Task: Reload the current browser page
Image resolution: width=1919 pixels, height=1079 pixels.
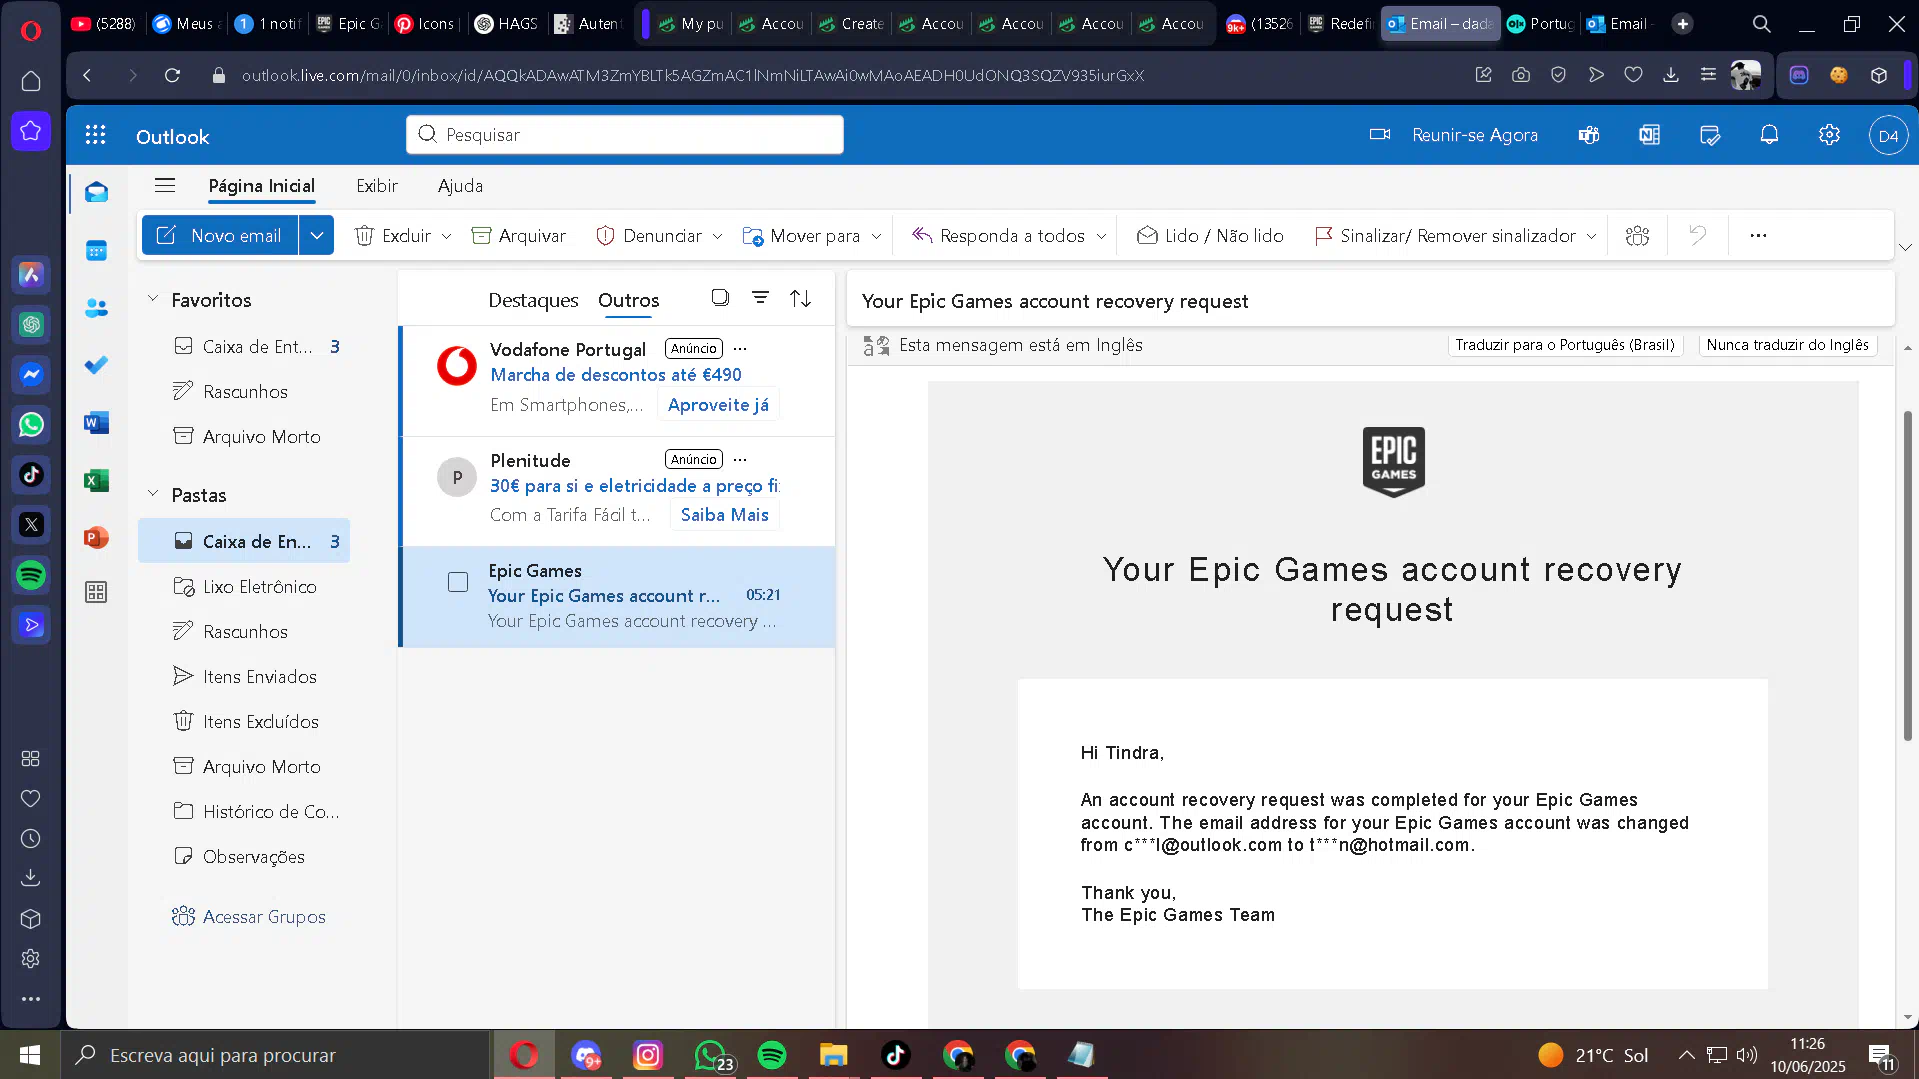Action: point(172,75)
